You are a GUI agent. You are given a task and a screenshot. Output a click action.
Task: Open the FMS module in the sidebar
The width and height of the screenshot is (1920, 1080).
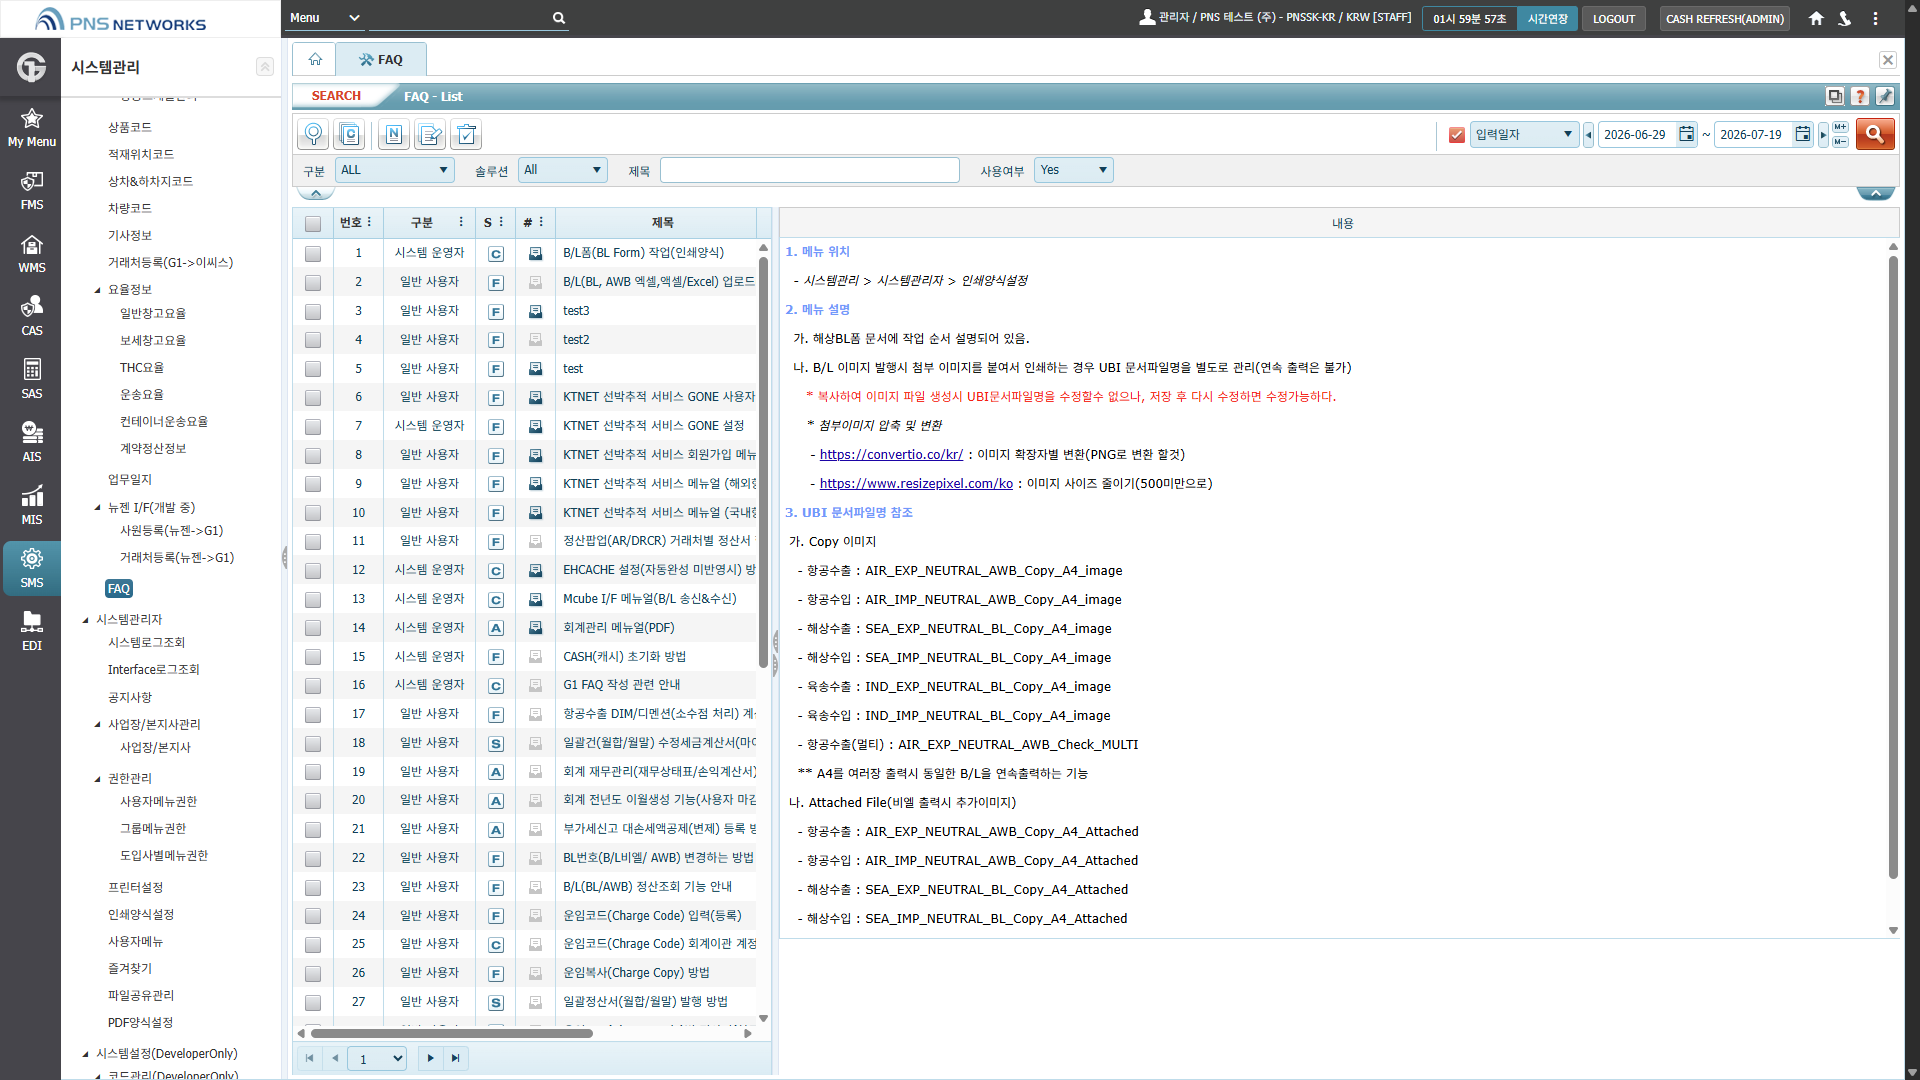click(31, 190)
